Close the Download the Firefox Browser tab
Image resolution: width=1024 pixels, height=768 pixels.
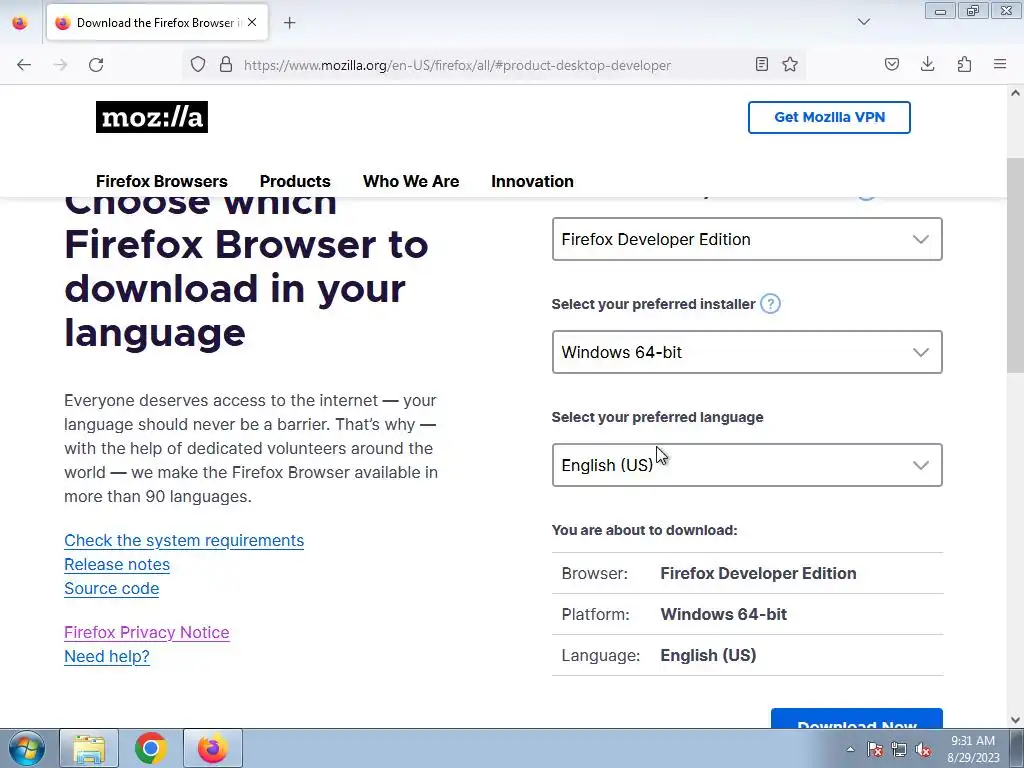pos(252,22)
